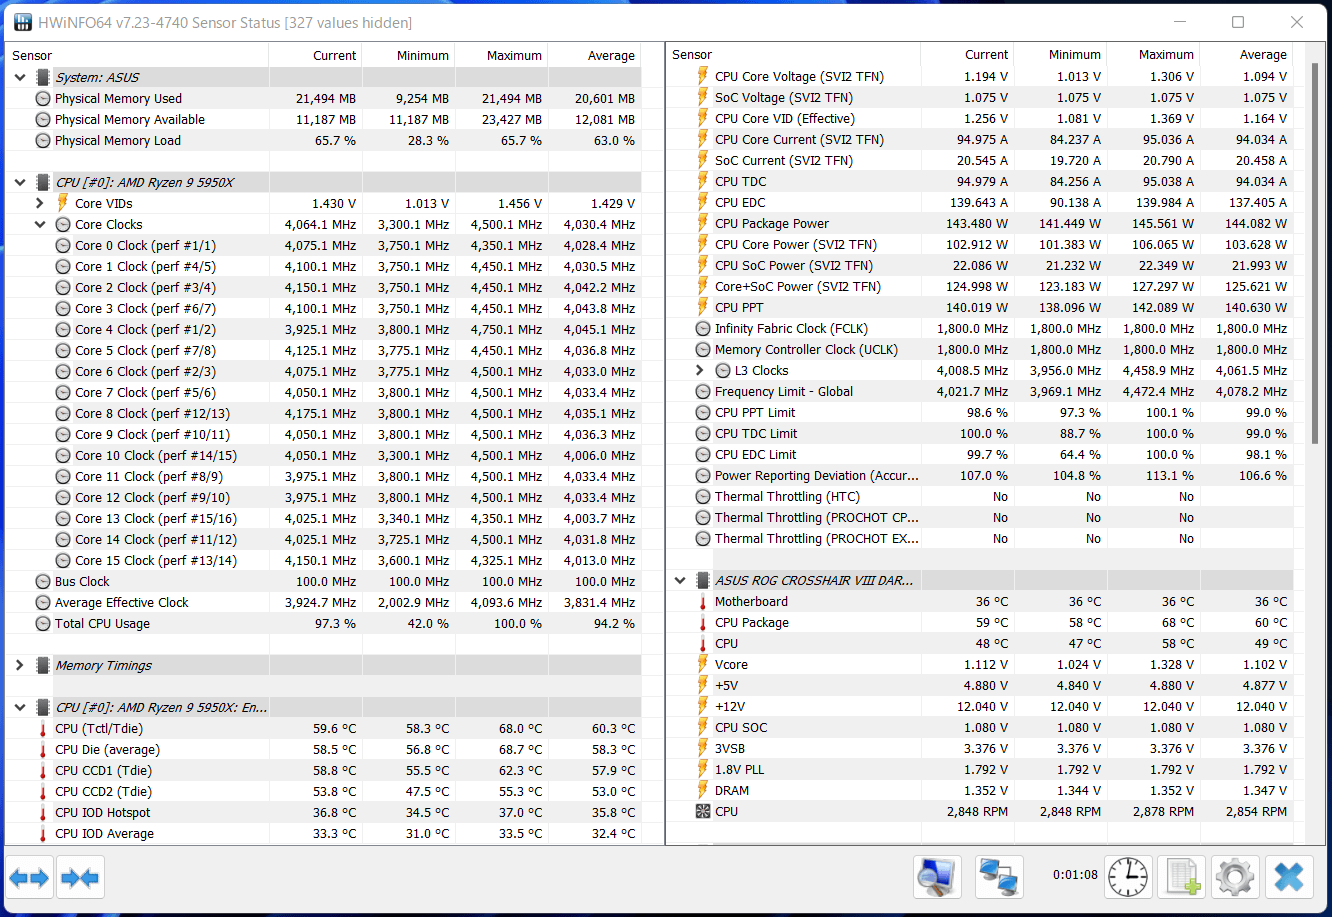Click the right panel Sensor column header
This screenshot has height=917, width=1332.
coord(792,55)
